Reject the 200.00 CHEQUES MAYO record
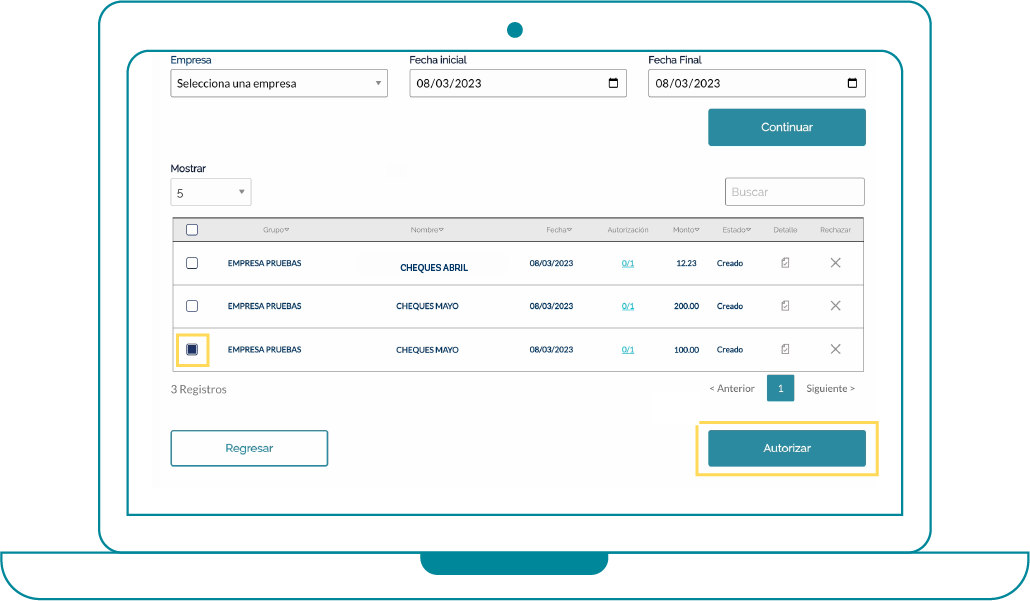Image resolution: width=1030 pixels, height=601 pixels. pyautogui.click(x=835, y=306)
